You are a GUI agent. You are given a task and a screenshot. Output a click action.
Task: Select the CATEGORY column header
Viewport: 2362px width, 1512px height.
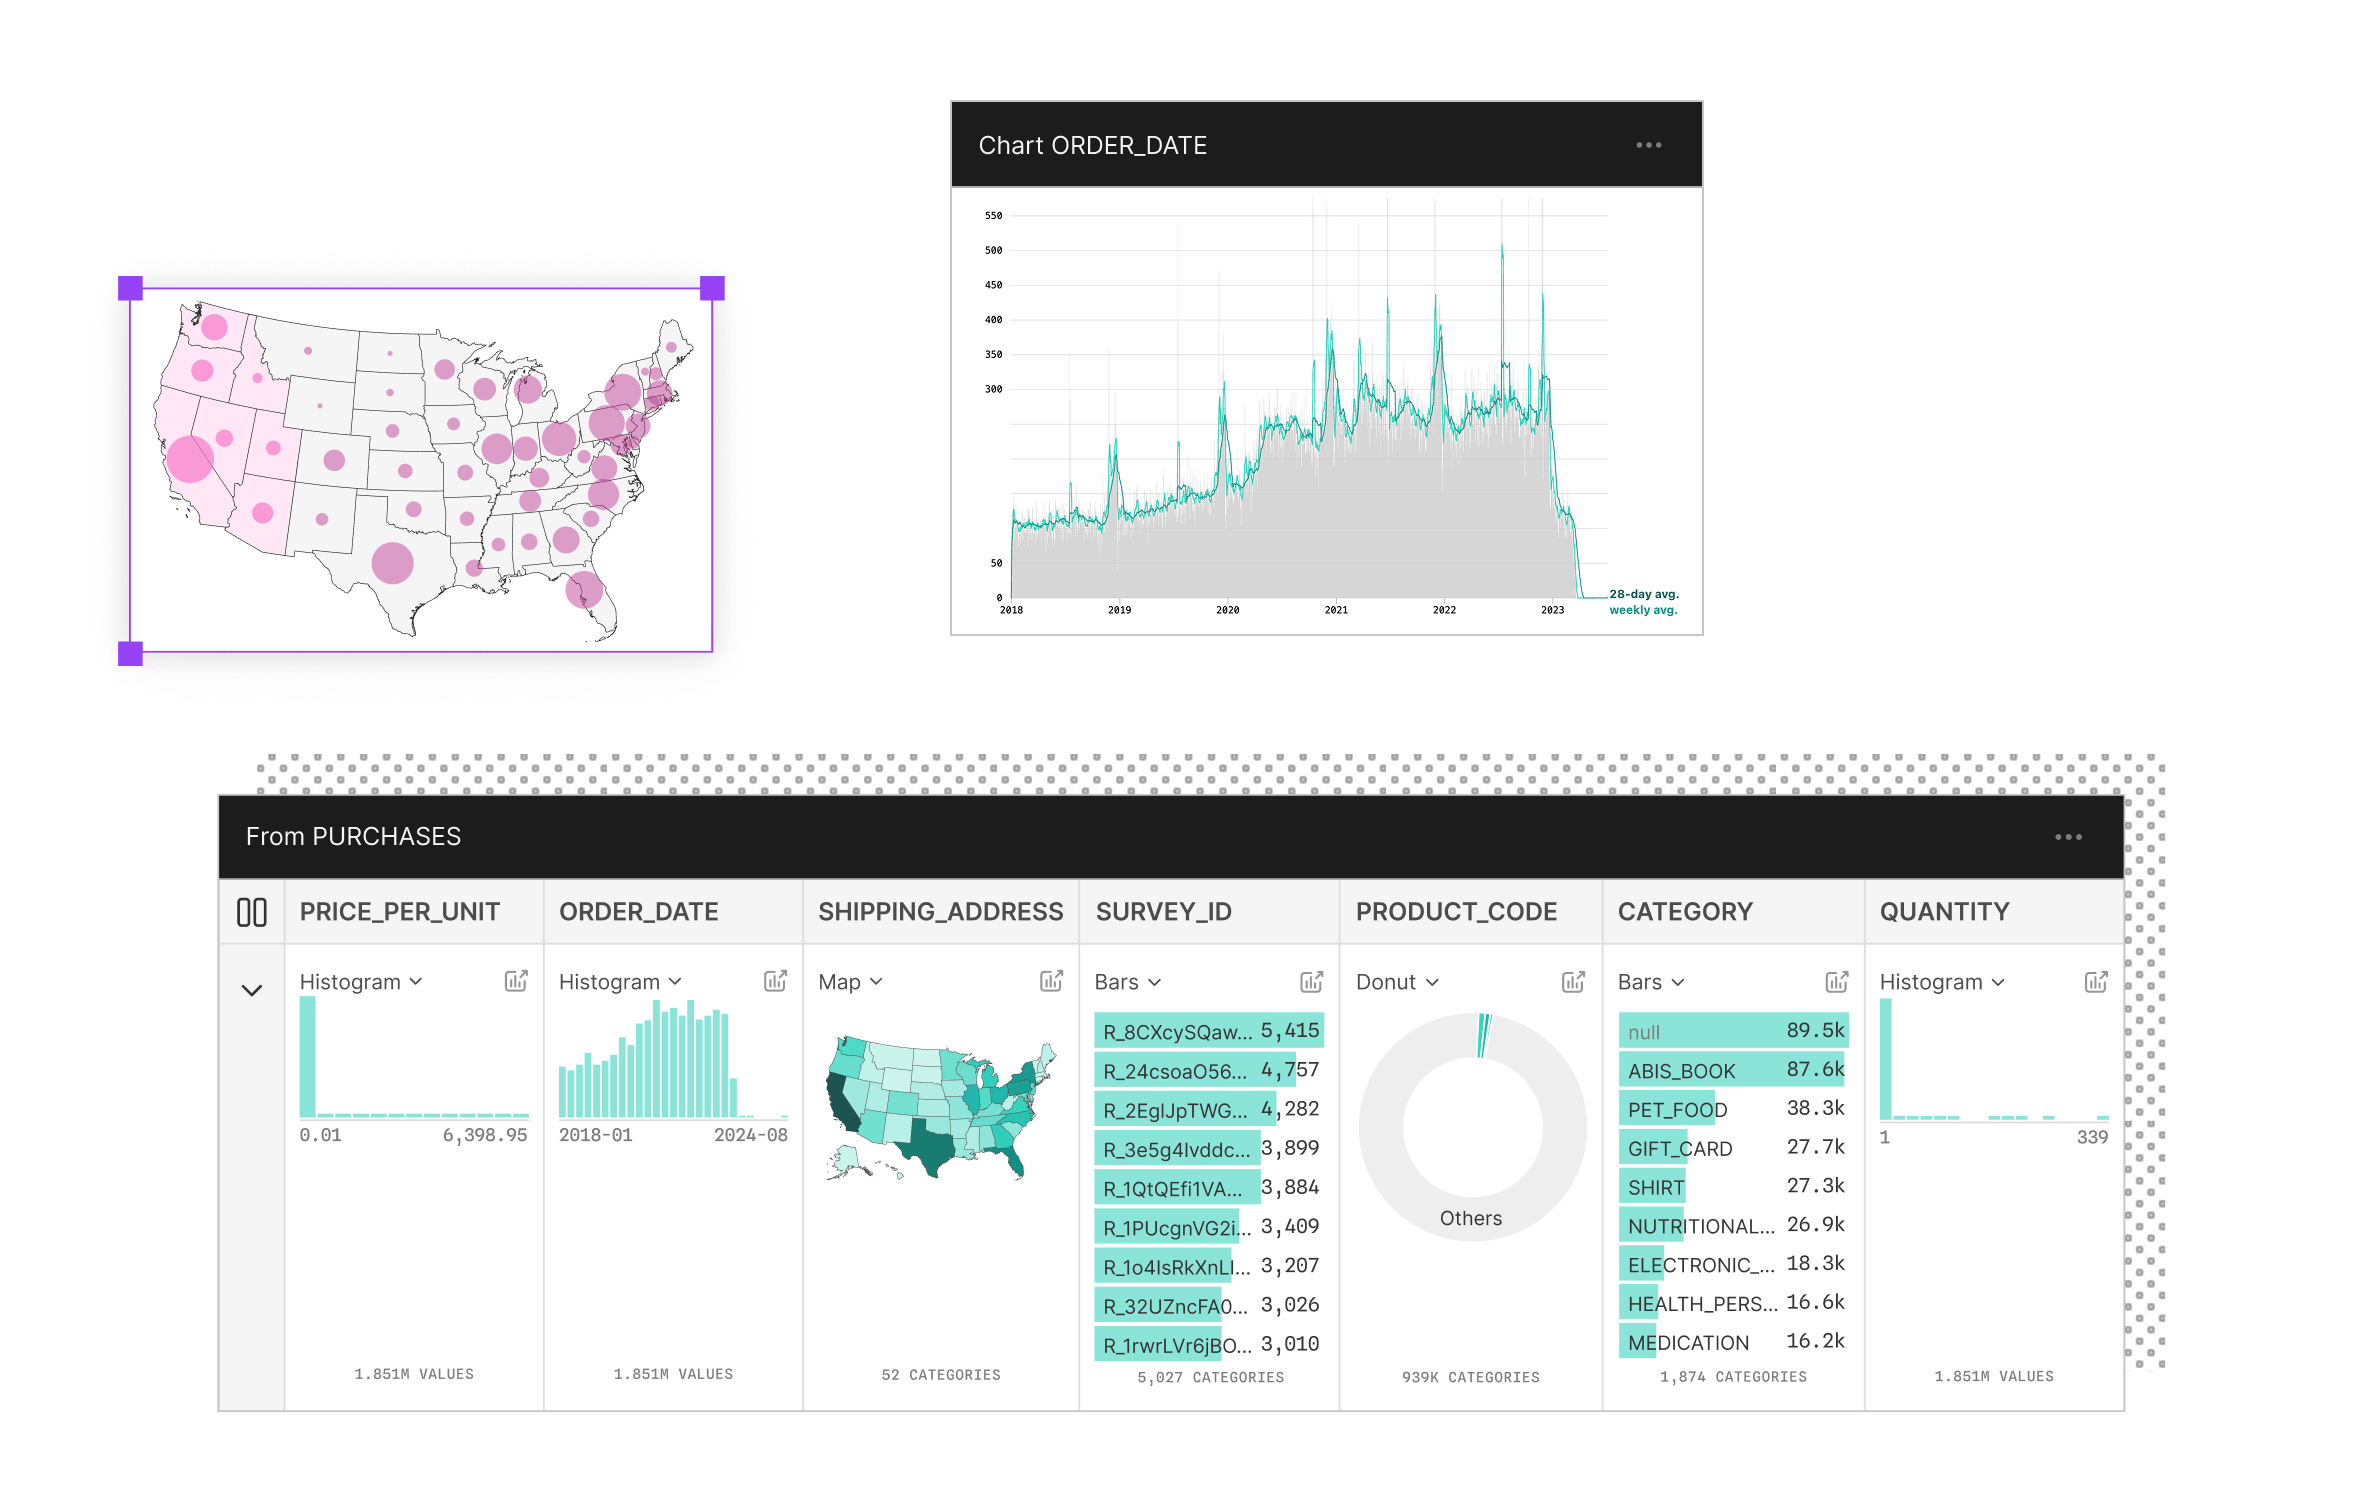[x=1685, y=912]
